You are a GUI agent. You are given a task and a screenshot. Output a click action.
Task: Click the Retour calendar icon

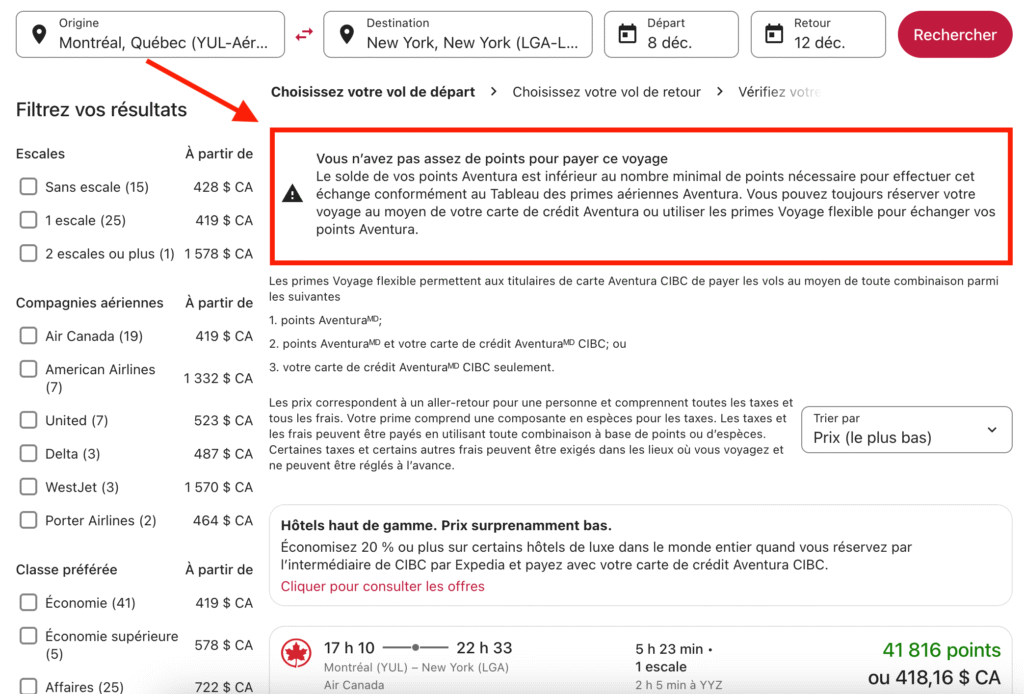[774, 34]
